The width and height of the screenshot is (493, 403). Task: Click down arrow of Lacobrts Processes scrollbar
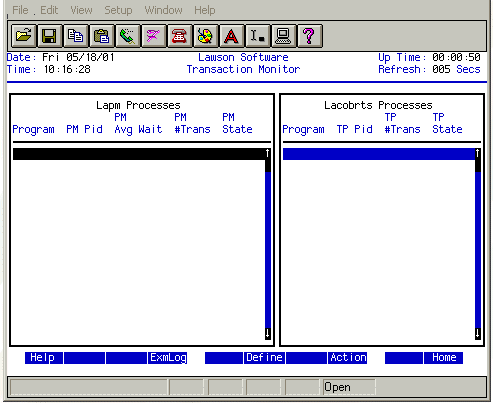coord(478,333)
